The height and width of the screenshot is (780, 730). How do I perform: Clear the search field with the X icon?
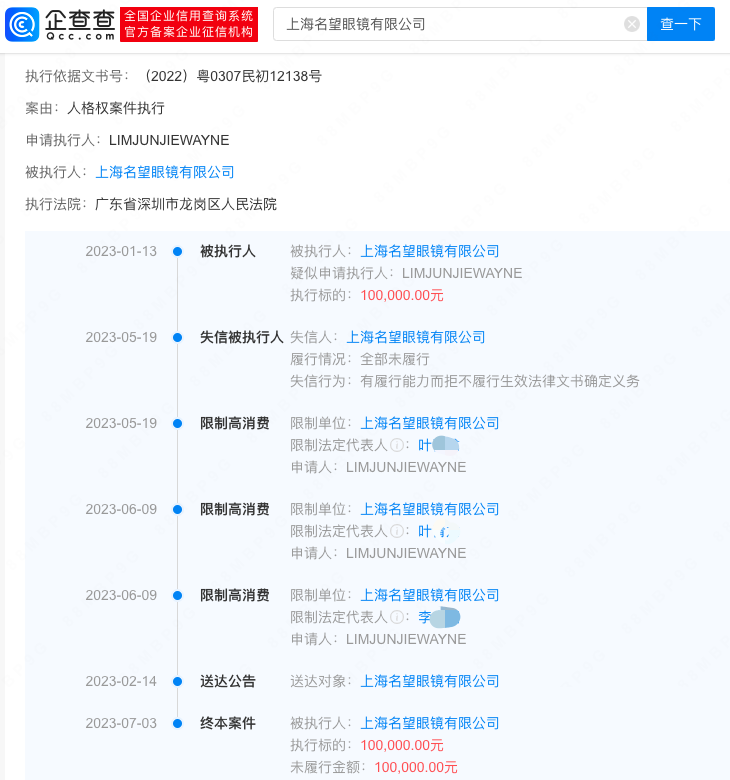click(631, 24)
